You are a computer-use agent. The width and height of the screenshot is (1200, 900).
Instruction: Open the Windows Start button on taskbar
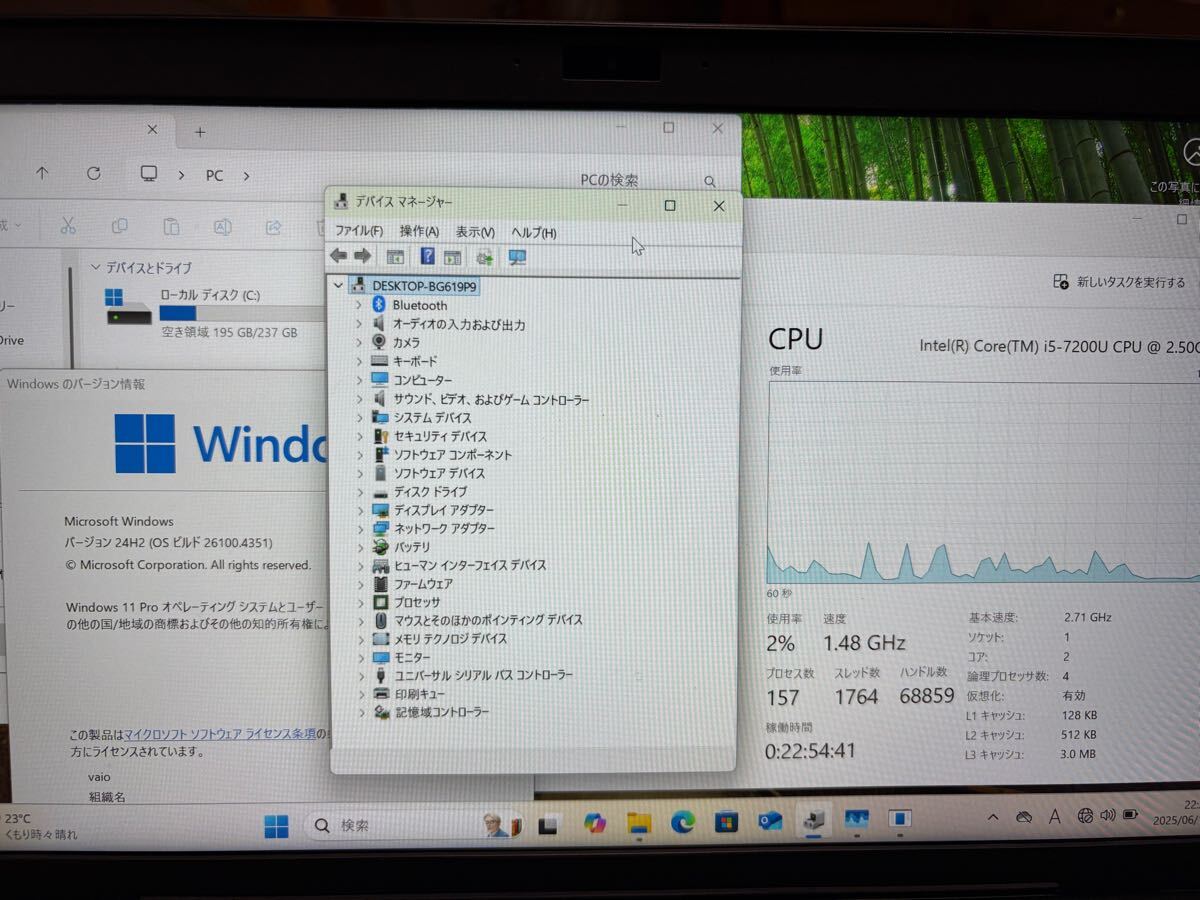tap(276, 826)
